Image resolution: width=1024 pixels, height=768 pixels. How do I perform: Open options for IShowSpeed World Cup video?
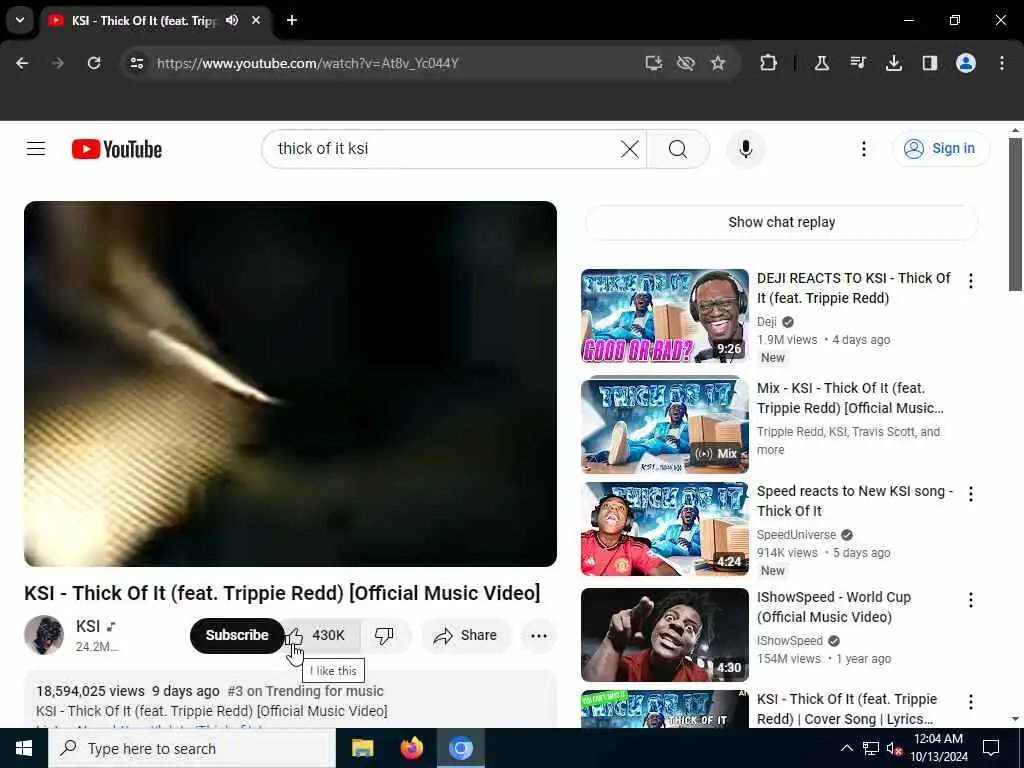point(970,600)
